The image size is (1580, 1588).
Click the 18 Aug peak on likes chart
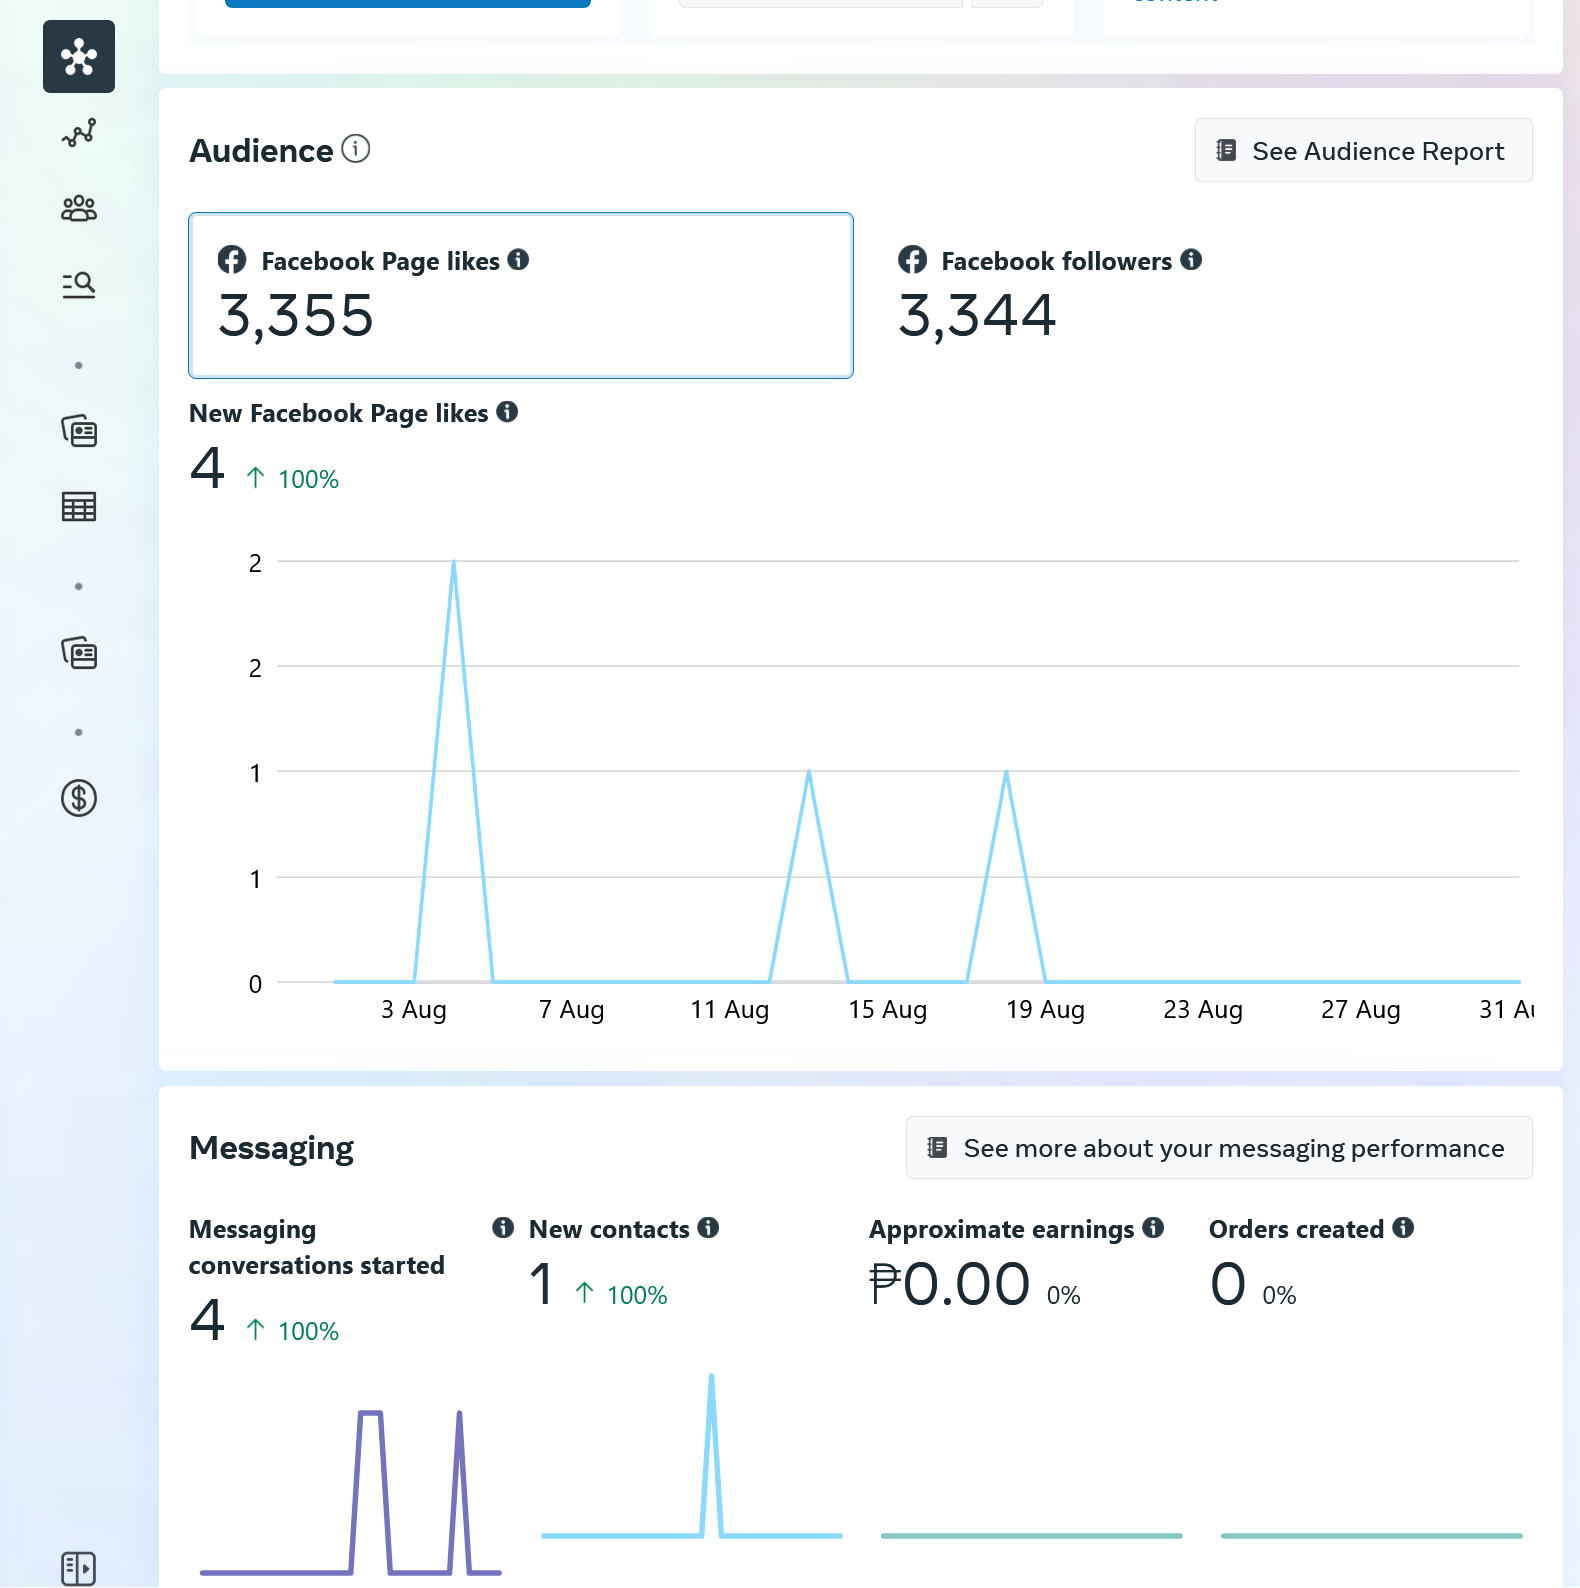point(1006,772)
